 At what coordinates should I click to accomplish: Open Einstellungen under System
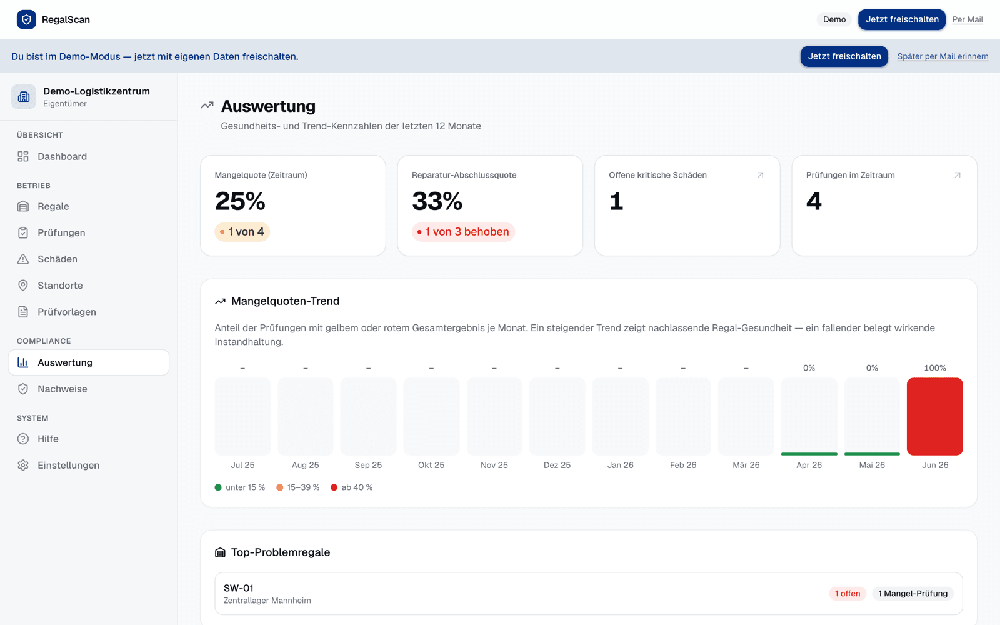click(x=89, y=466)
